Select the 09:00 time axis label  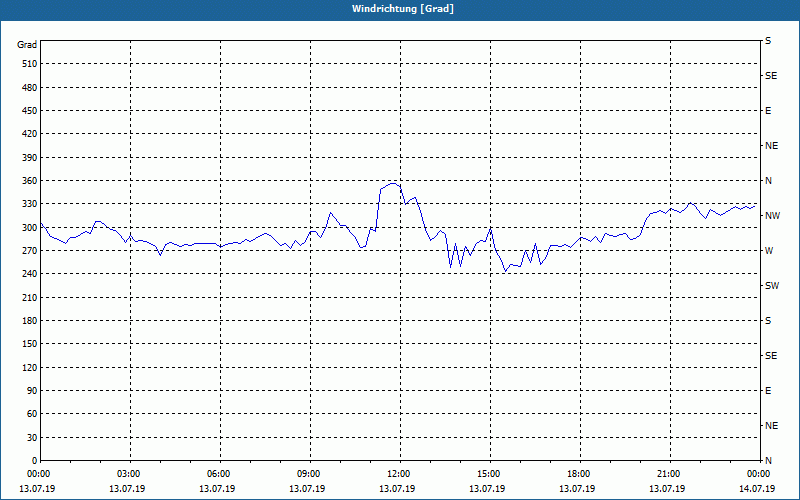(308, 474)
